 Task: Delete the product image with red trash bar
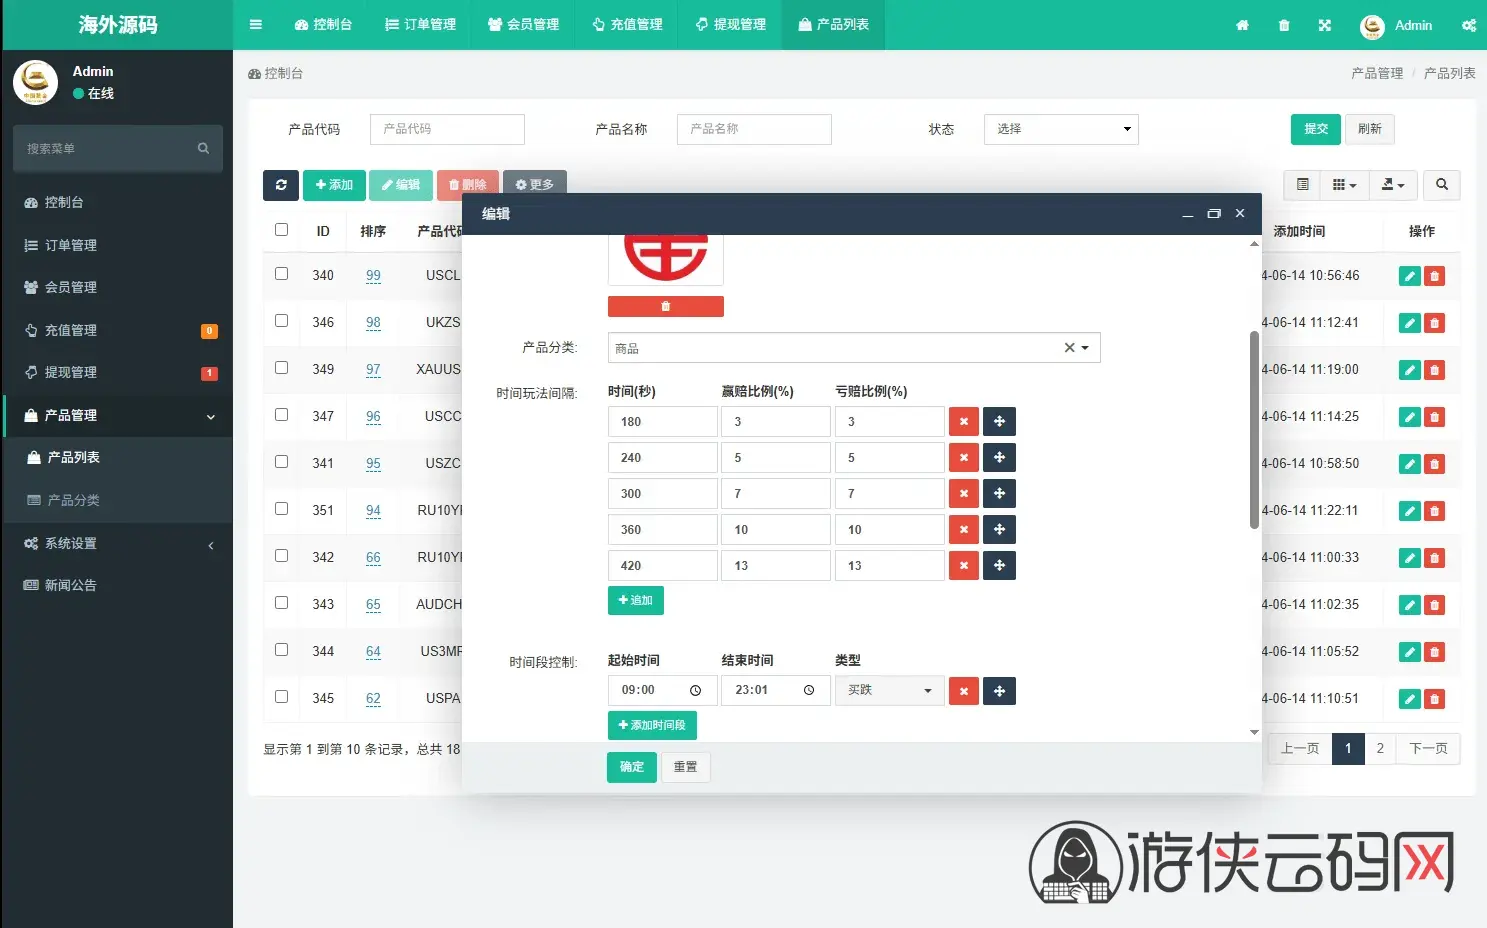pyautogui.click(x=665, y=306)
